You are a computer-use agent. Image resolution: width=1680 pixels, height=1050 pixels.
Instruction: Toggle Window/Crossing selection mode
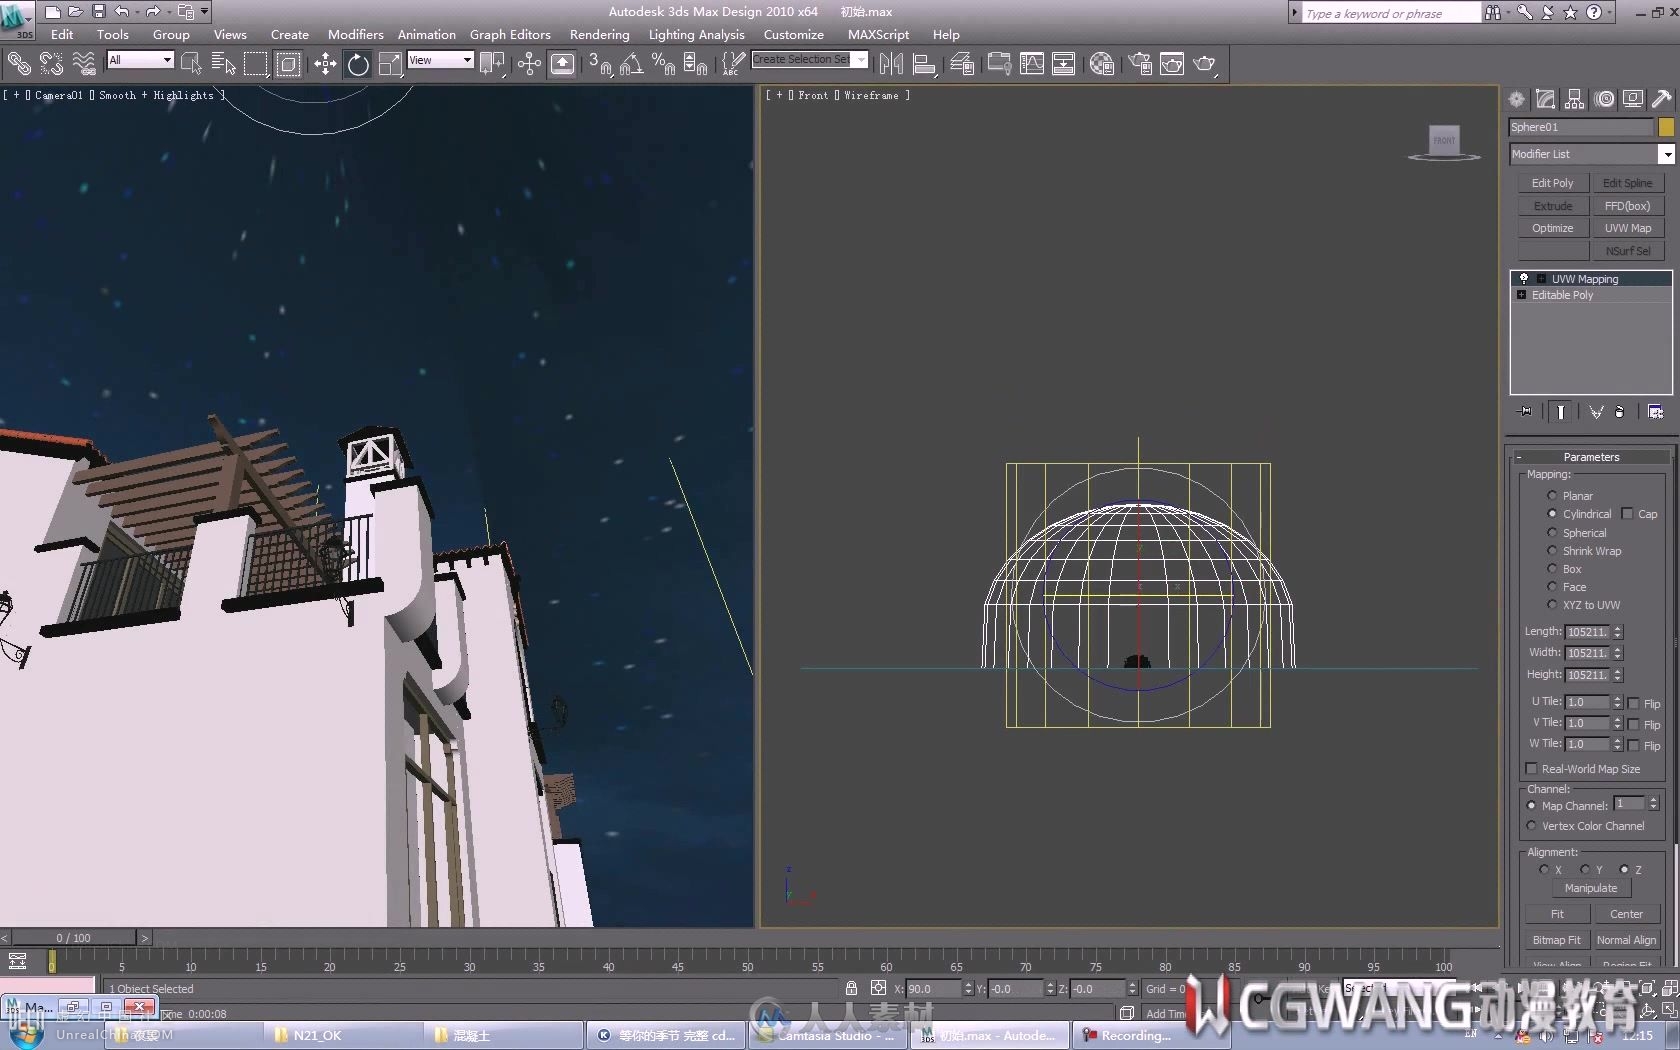point(288,64)
